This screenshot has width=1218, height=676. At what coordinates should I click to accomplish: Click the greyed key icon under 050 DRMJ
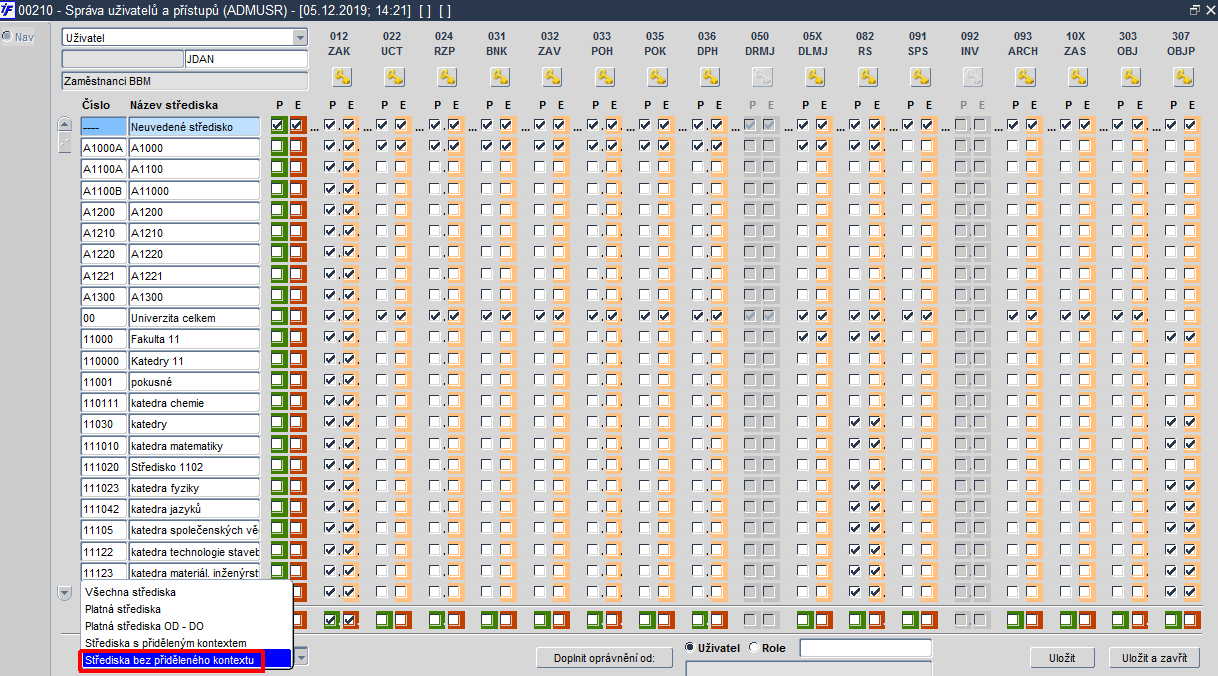point(762,76)
